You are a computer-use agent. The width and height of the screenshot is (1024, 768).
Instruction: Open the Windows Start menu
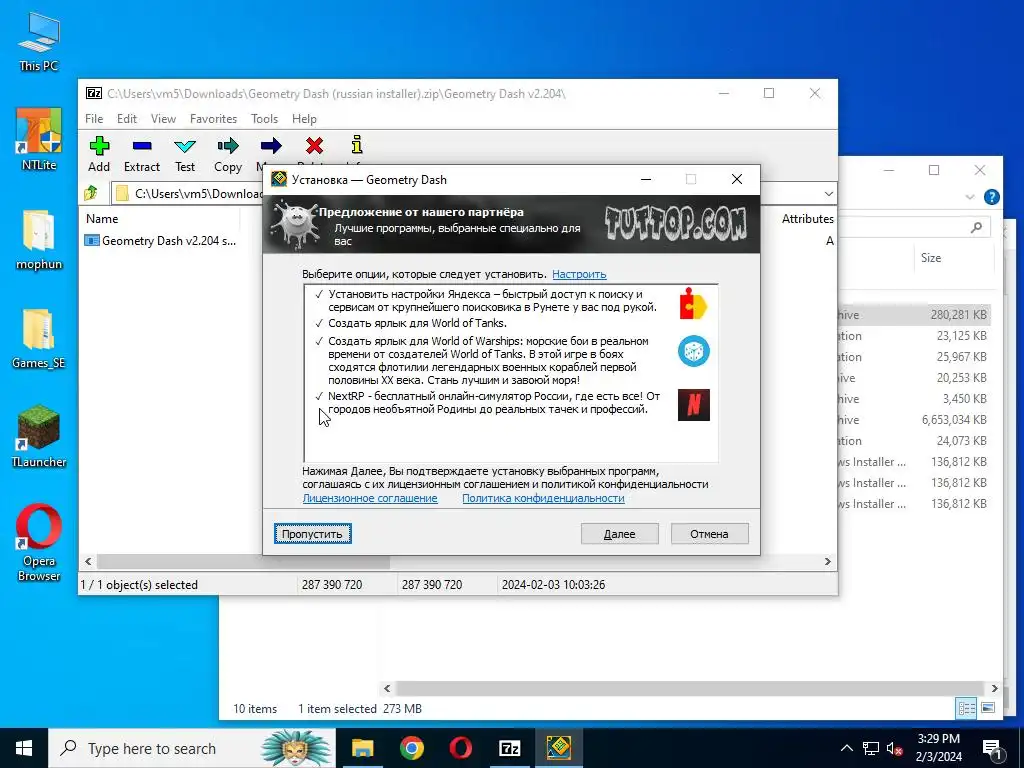coord(24,748)
